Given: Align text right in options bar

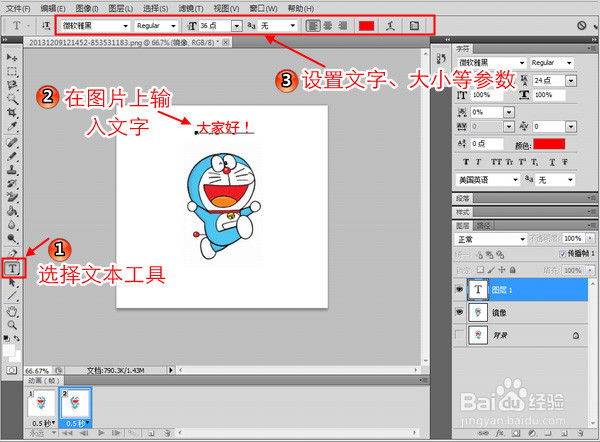Looking at the screenshot, I should point(342,26).
